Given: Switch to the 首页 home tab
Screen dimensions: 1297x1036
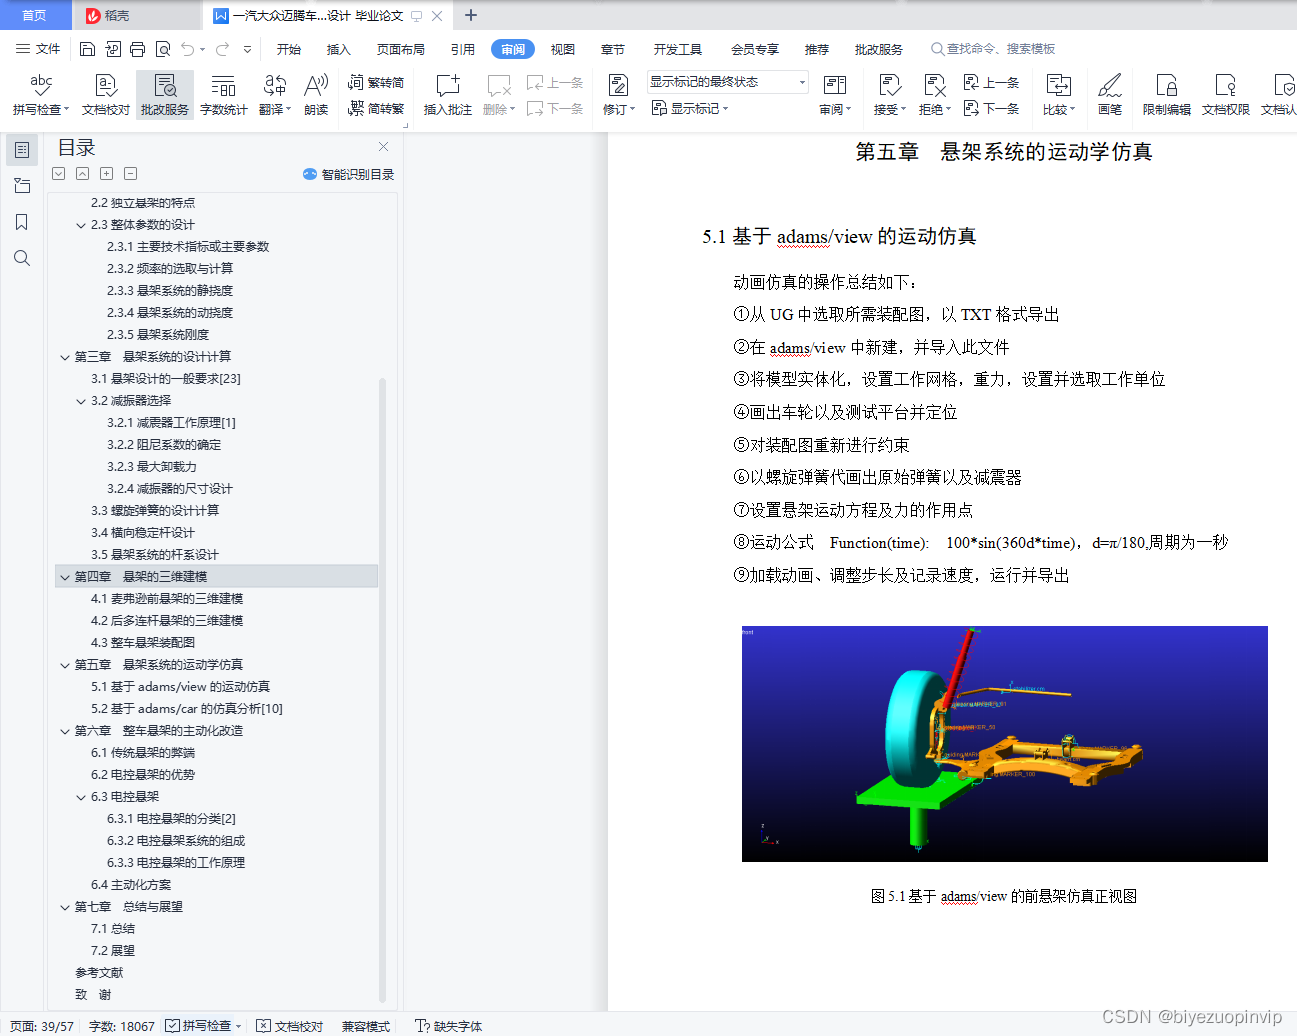Looking at the screenshot, I should (x=34, y=15).
